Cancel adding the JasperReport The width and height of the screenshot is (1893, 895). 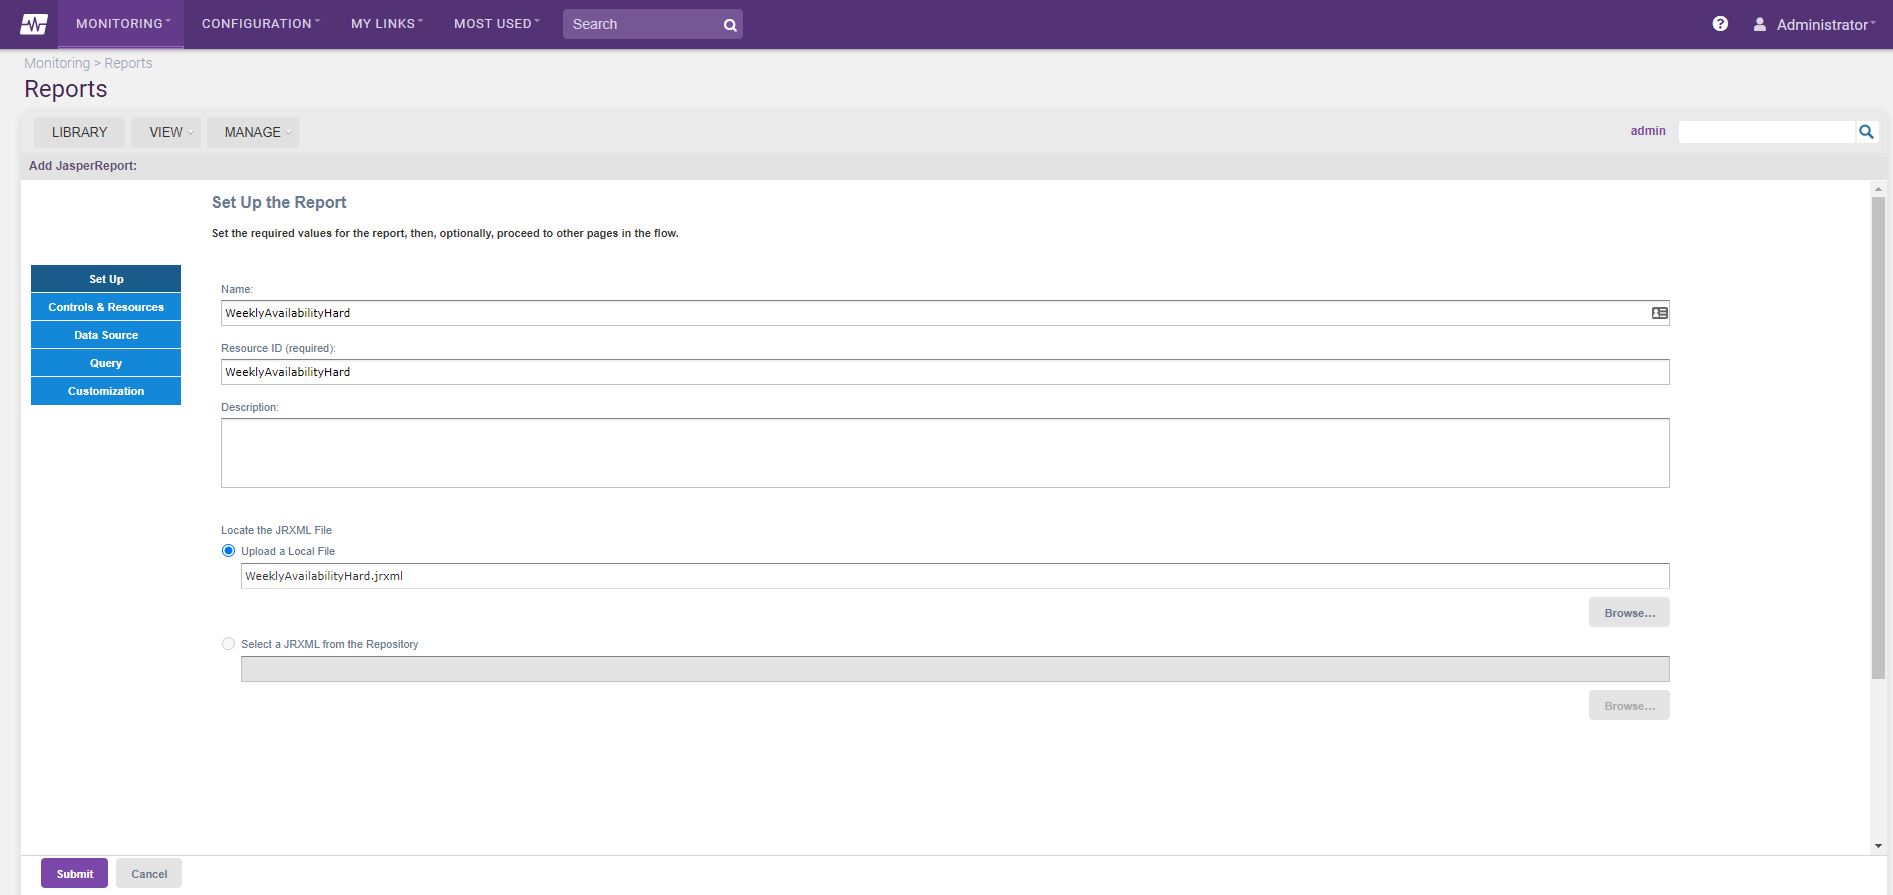pyautogui.click(x=149, y=873)
